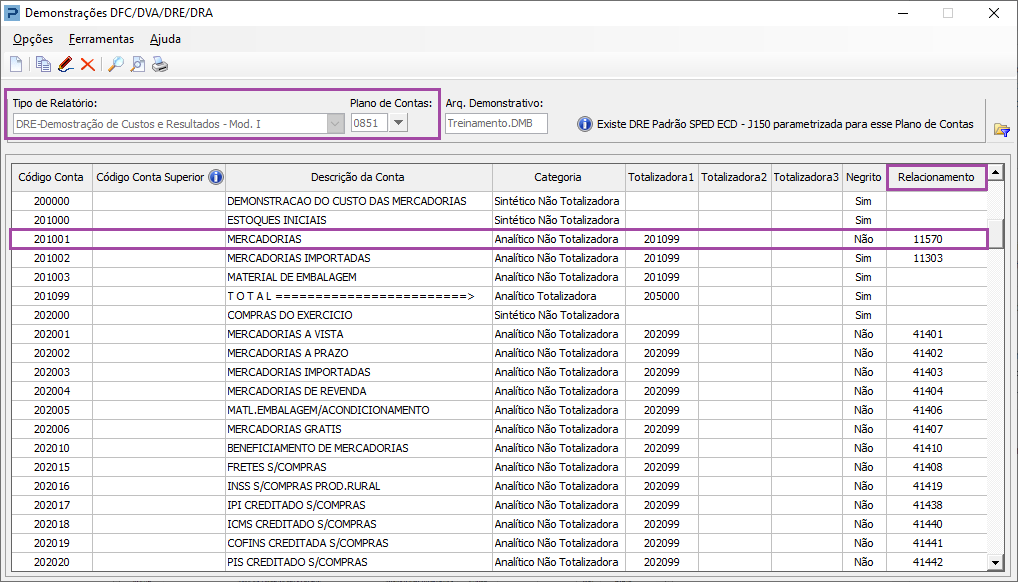Expand the Plano de Contas dropdown arrow
This screenshot has width=1018, height=582.
pos(398,123)
